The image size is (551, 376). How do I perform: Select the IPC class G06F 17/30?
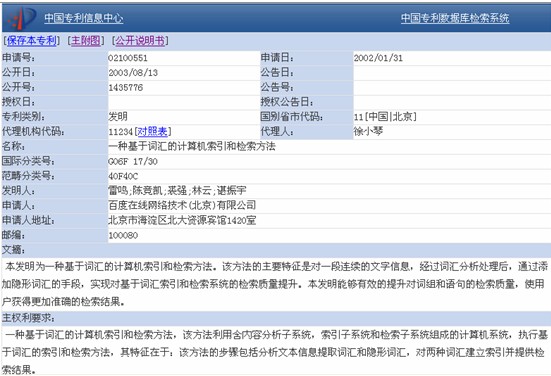pyautogui.click(x=133, y=161)
